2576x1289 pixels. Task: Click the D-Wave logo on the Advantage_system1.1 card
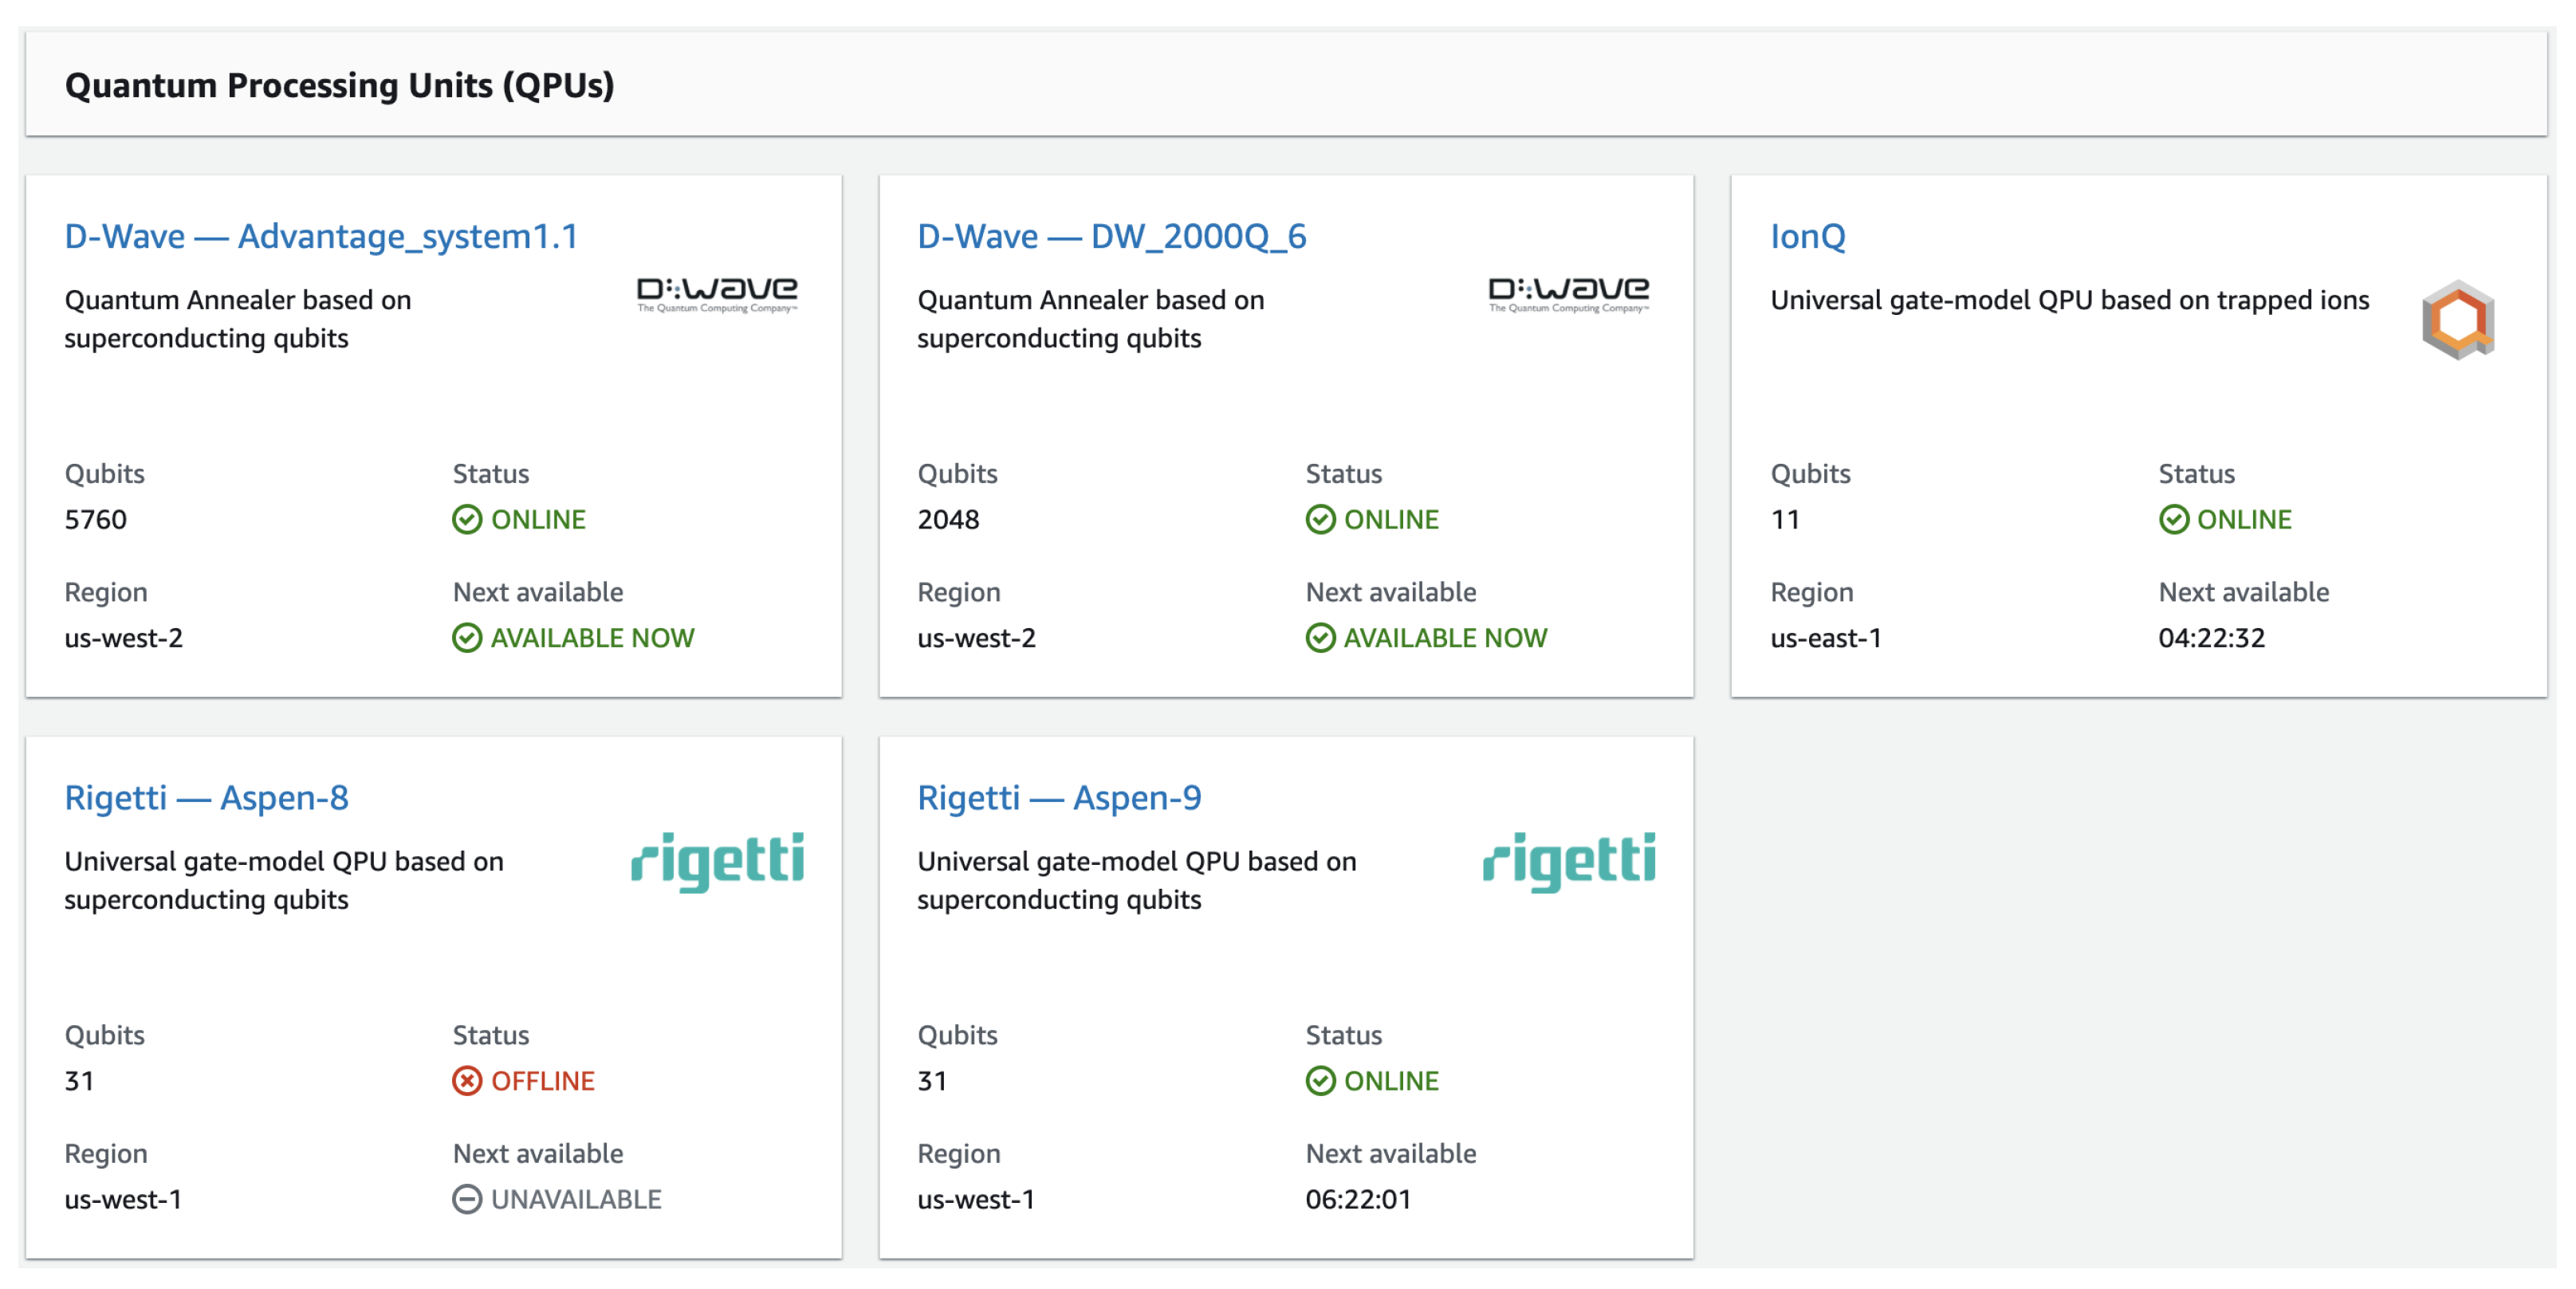717,293
